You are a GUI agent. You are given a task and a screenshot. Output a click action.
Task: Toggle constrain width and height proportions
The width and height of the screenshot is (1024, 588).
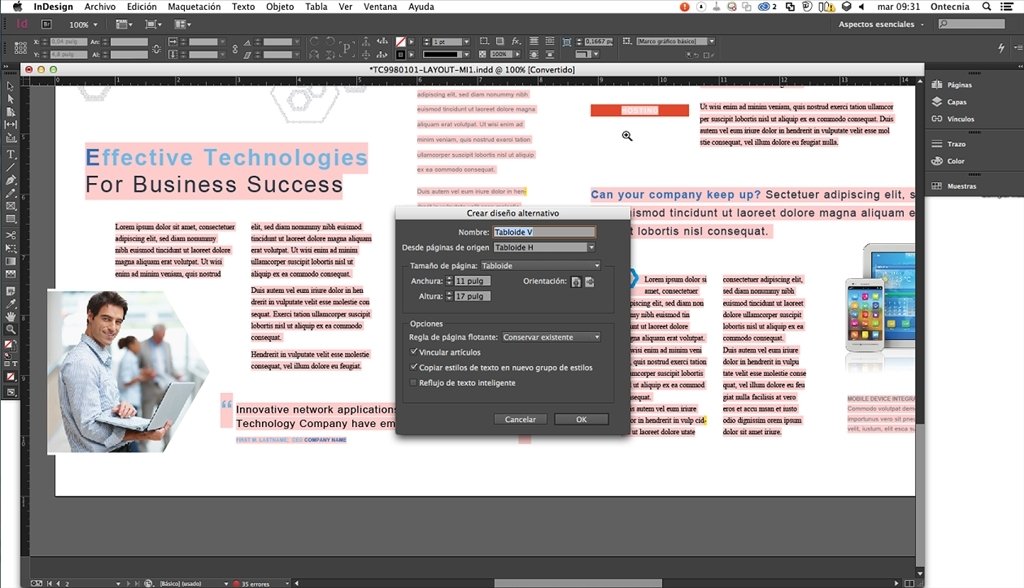coord(156,48)
